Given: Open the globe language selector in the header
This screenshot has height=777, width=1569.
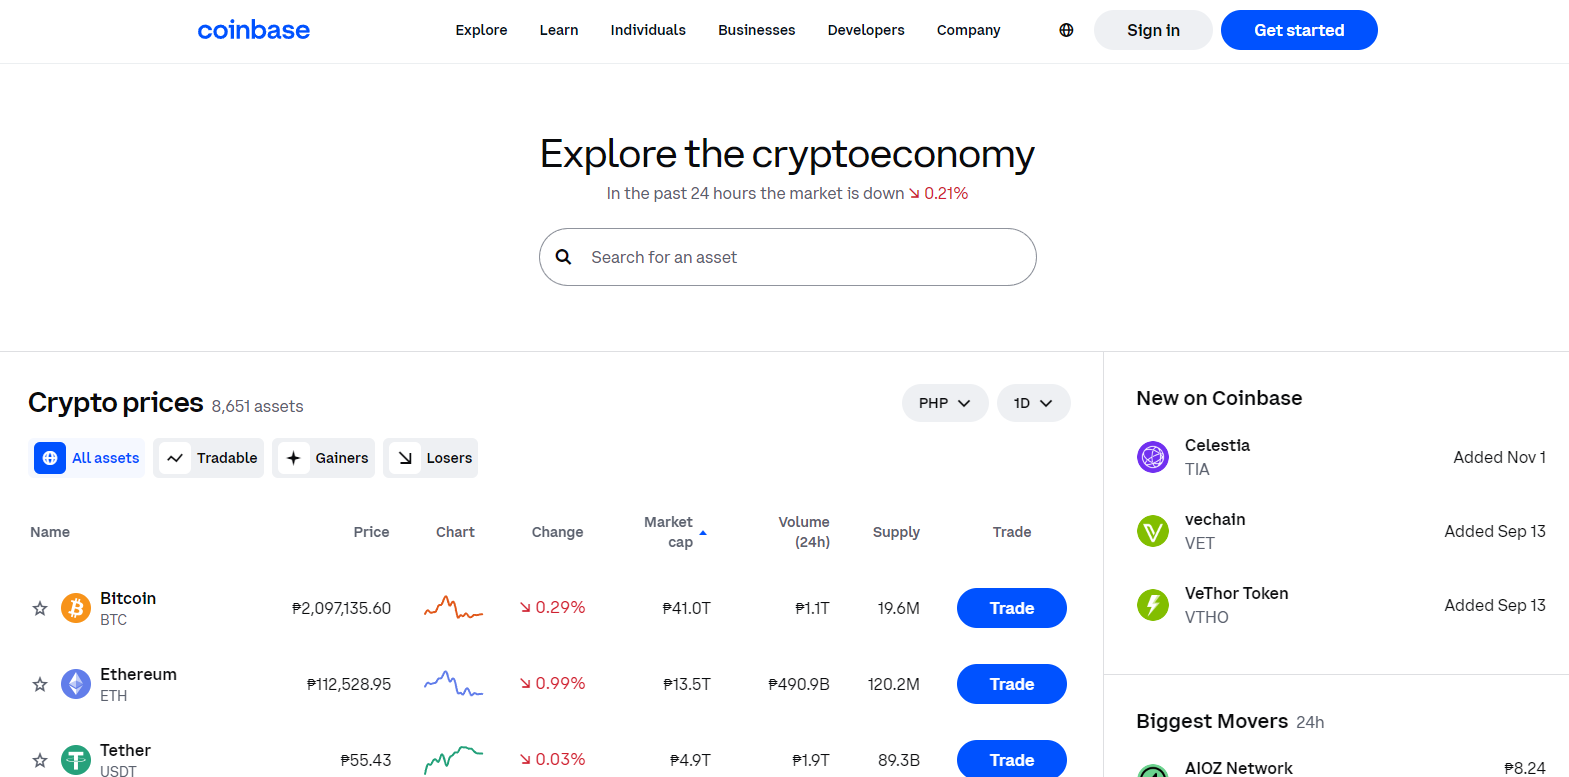Looking at the screenshot, I should click(1065, 30).
